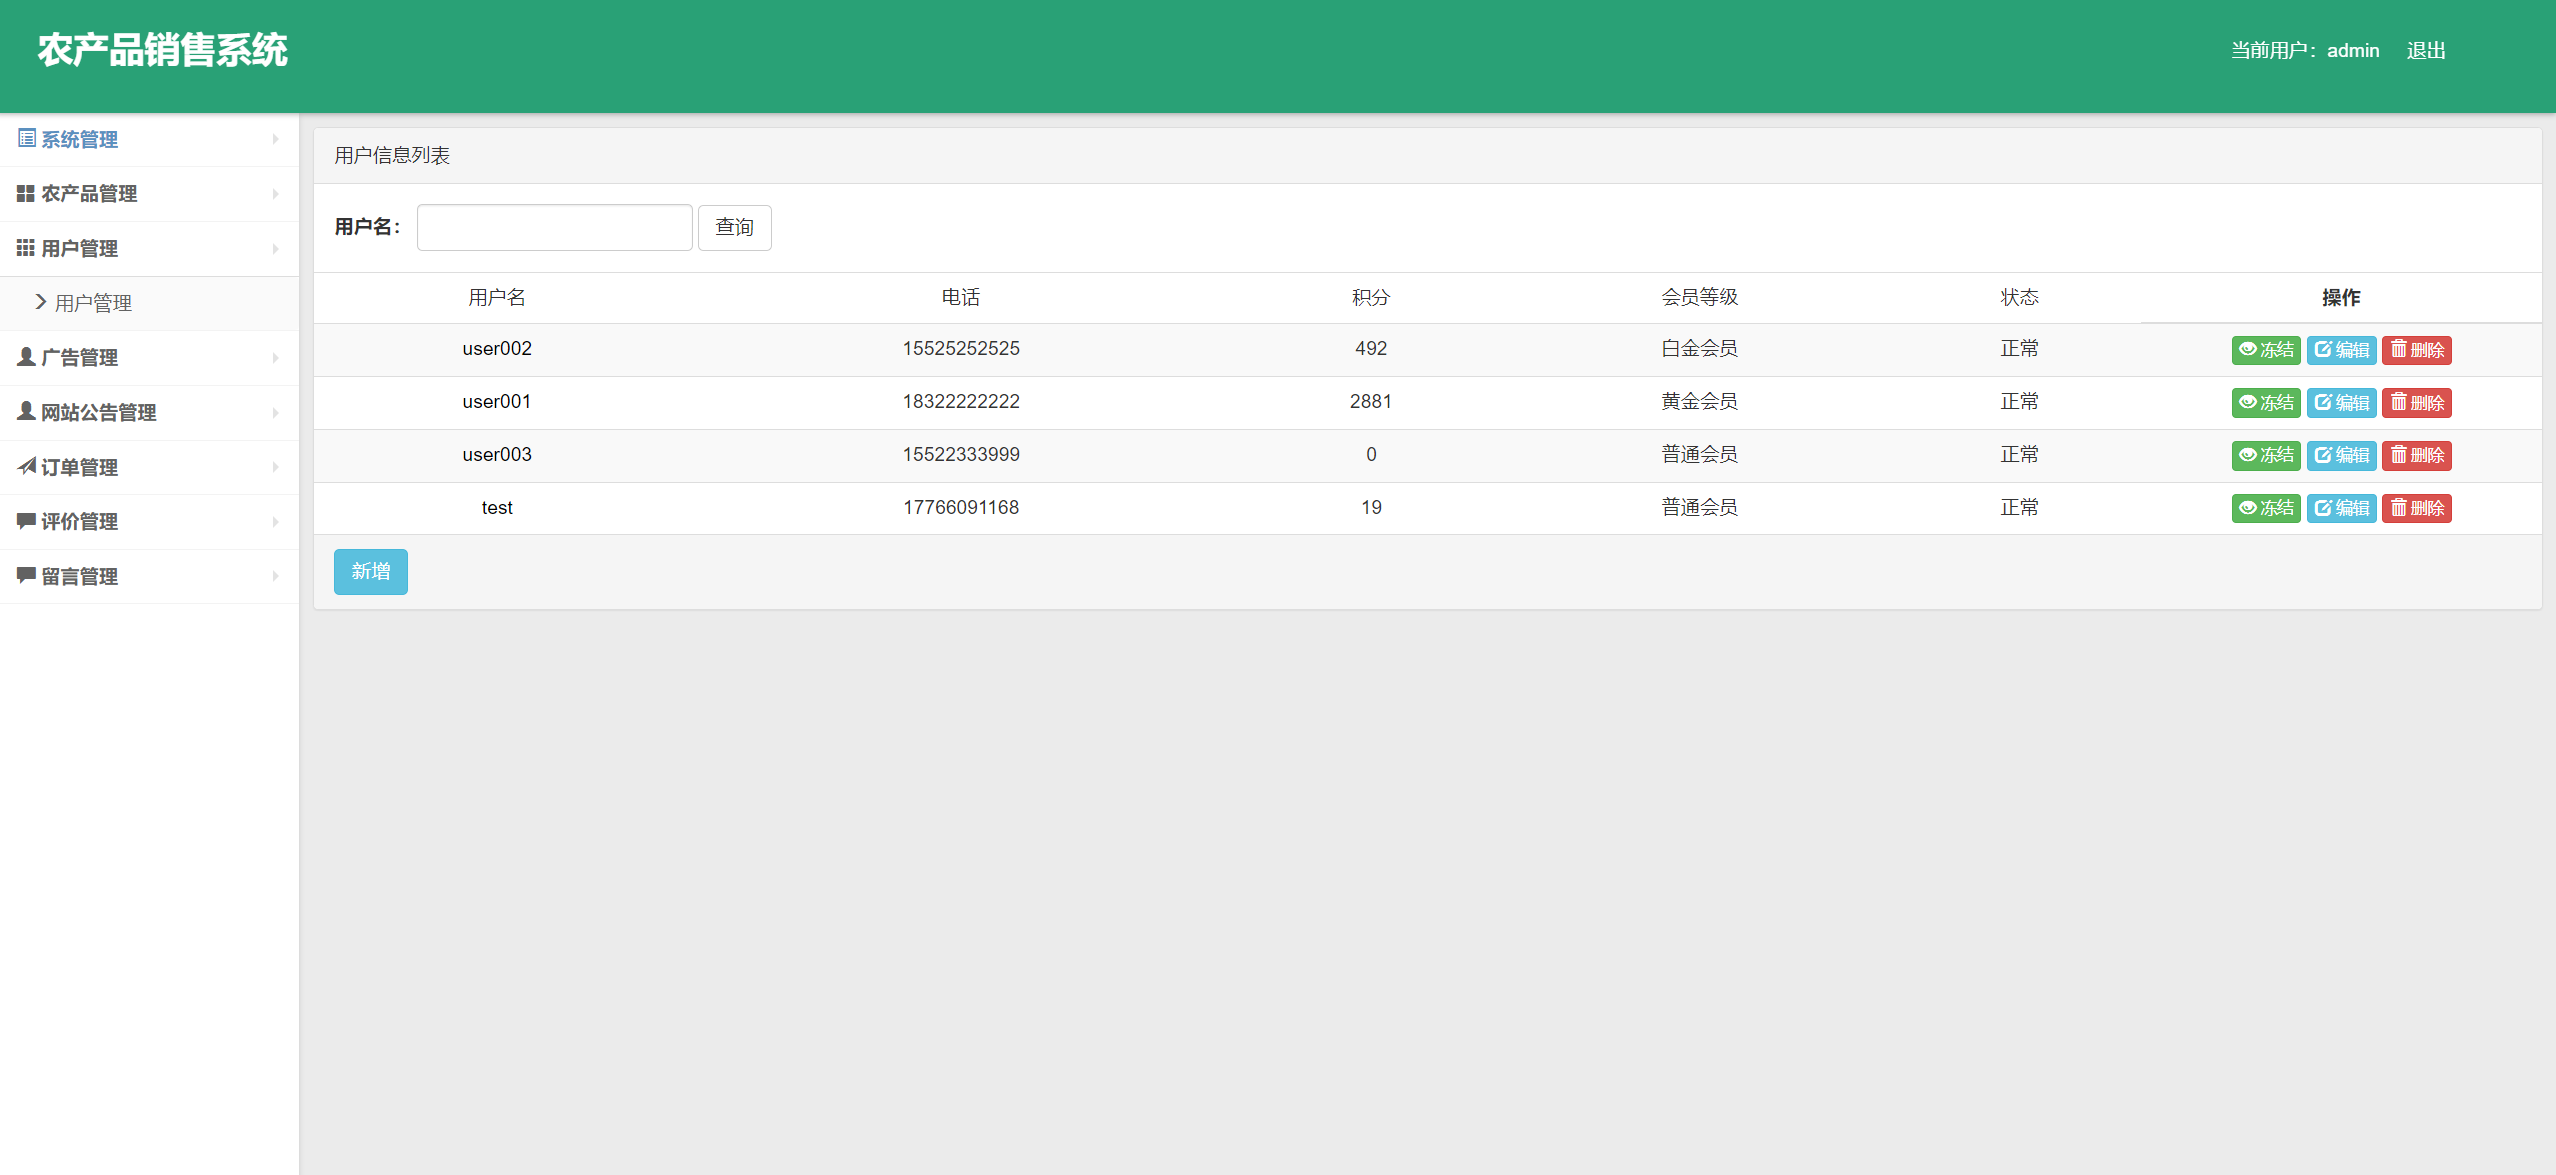The image size is (2556, 1175).
Task: Click the person icon beside 网站公告管理
Action: click(26, 411)
